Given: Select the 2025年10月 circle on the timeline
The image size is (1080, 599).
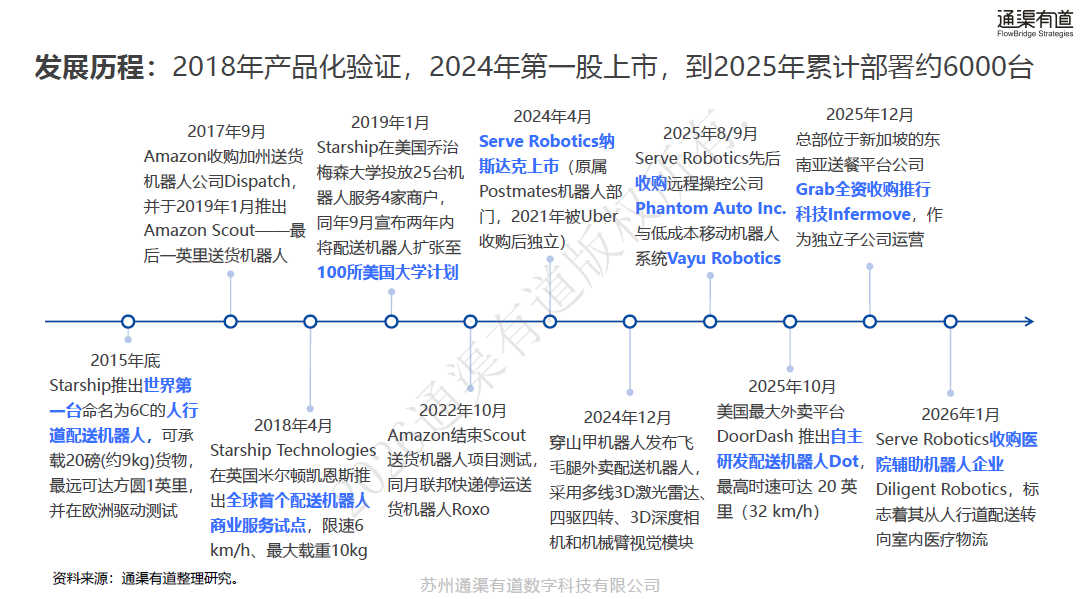Looking at the screenshot, I should (790, 322).
